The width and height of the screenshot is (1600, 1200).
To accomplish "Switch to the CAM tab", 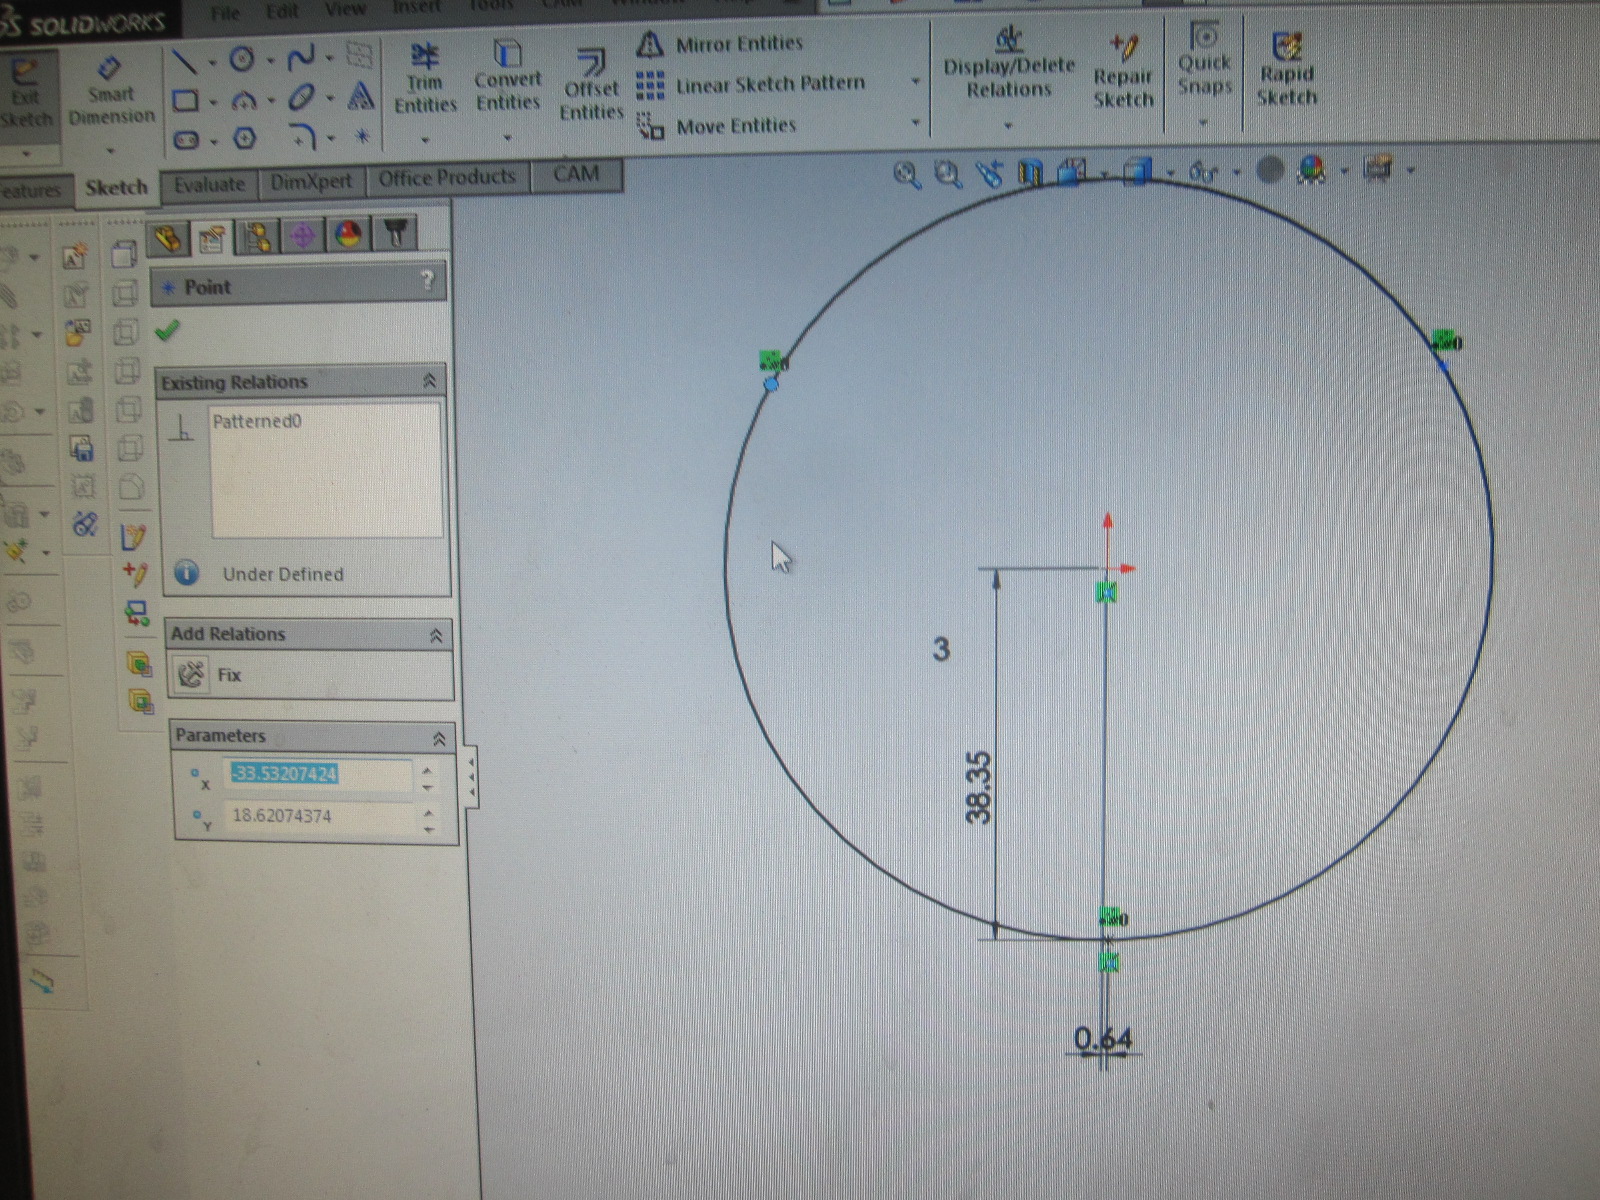I will pos(577,174).
